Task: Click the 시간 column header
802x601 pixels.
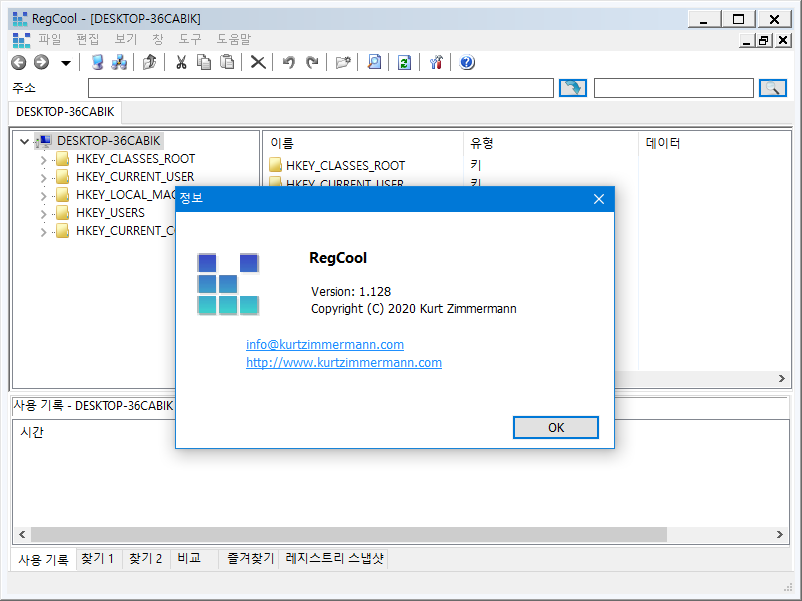Action: tap(32, 432)
